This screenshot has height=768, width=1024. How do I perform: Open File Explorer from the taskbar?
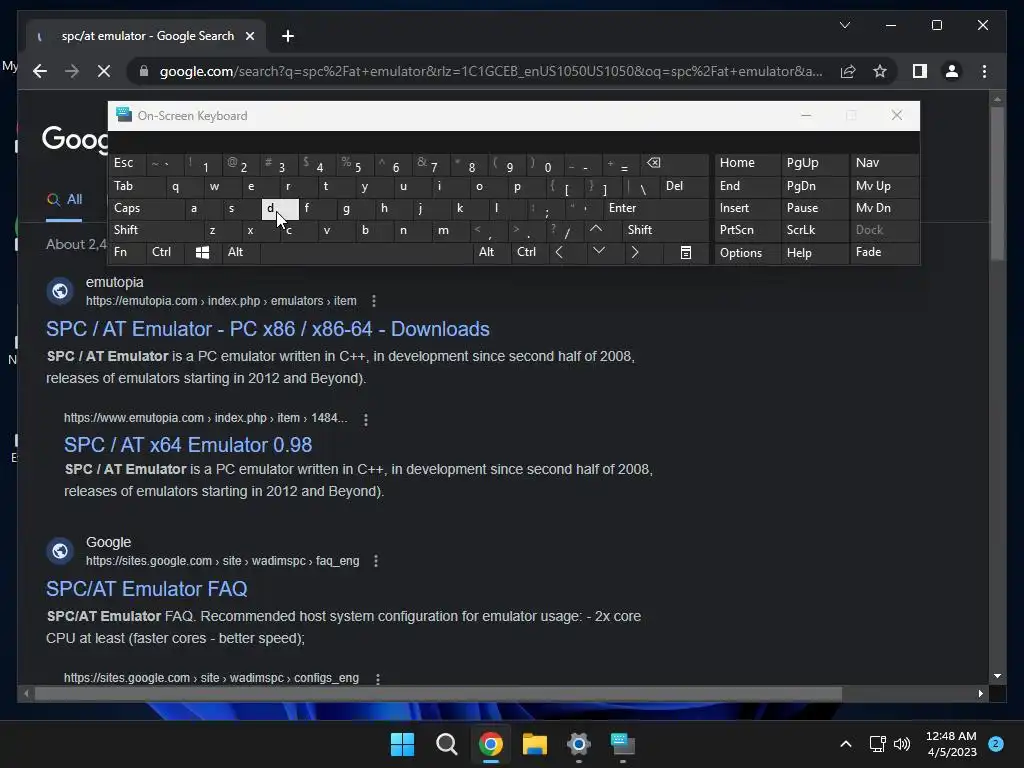click(535, 744)
